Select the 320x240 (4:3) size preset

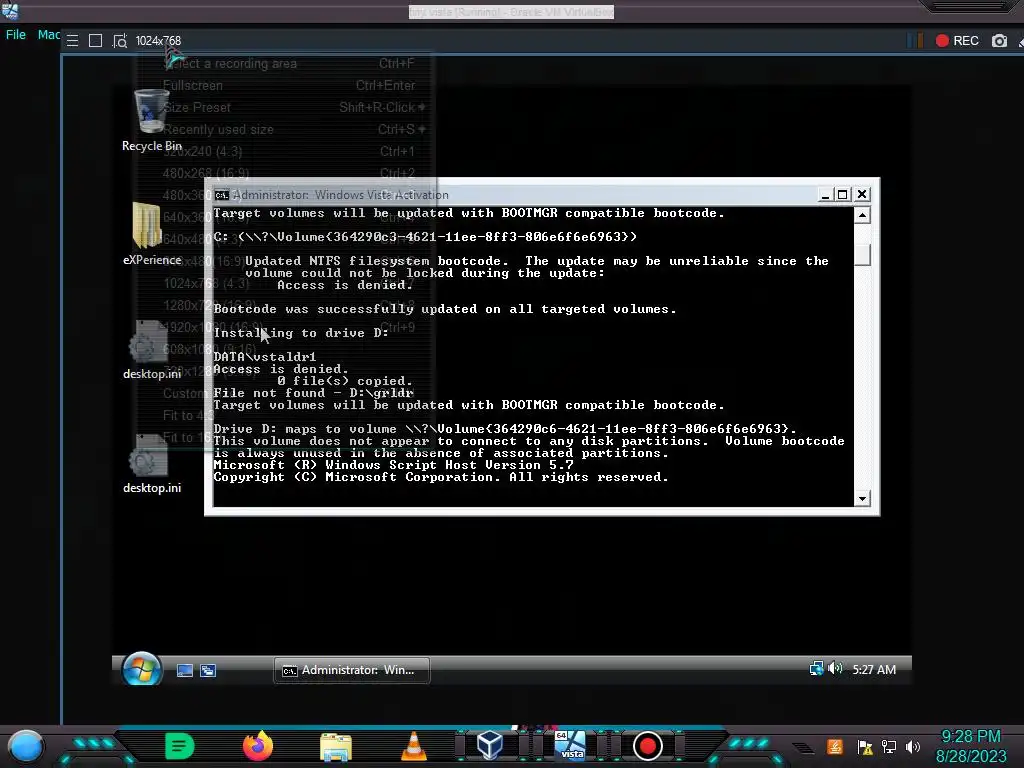[287, 152]
